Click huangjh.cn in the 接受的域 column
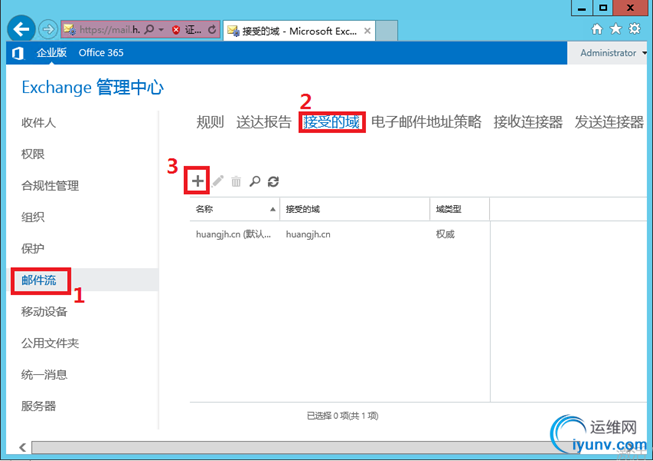653x461 pixels. click(308, 234)
